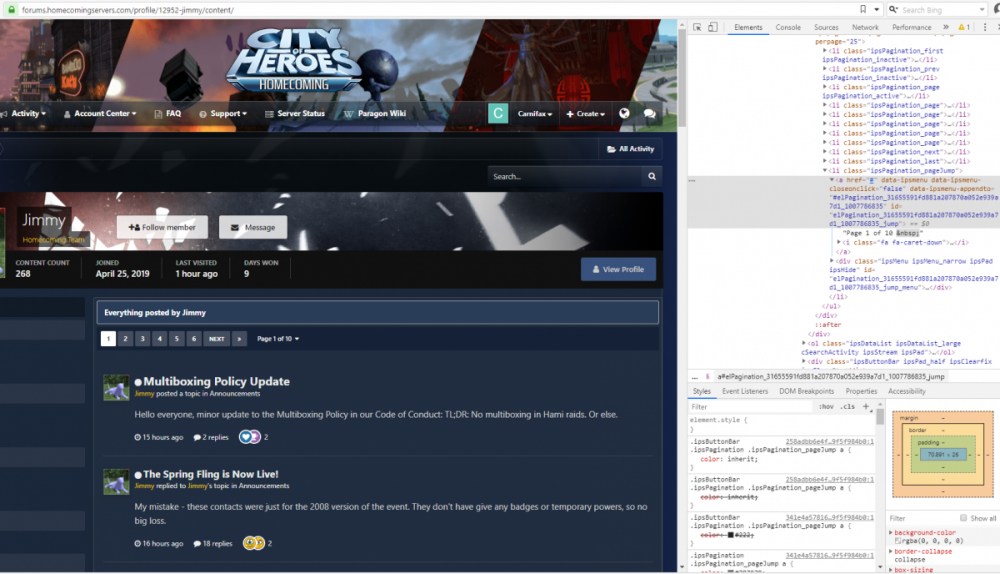The height and width of the screenshot is (574, 1000).
Task: Switch to the Sources tab
Action: [x=826, y=27]
